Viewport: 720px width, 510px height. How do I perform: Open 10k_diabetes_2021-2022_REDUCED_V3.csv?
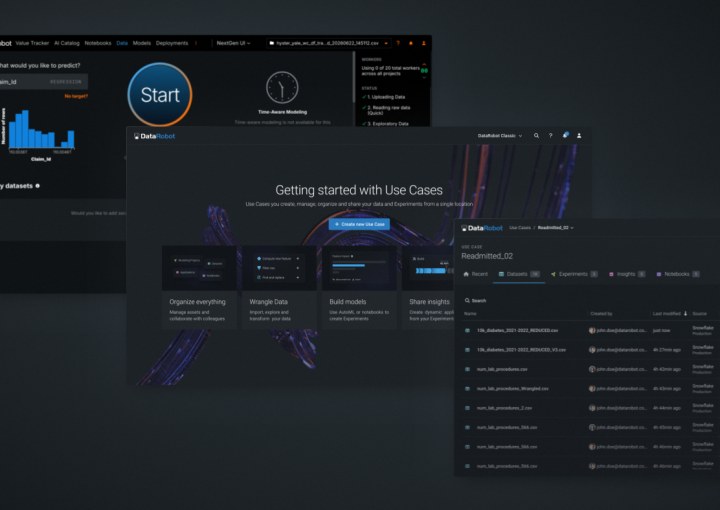[521, 350]
